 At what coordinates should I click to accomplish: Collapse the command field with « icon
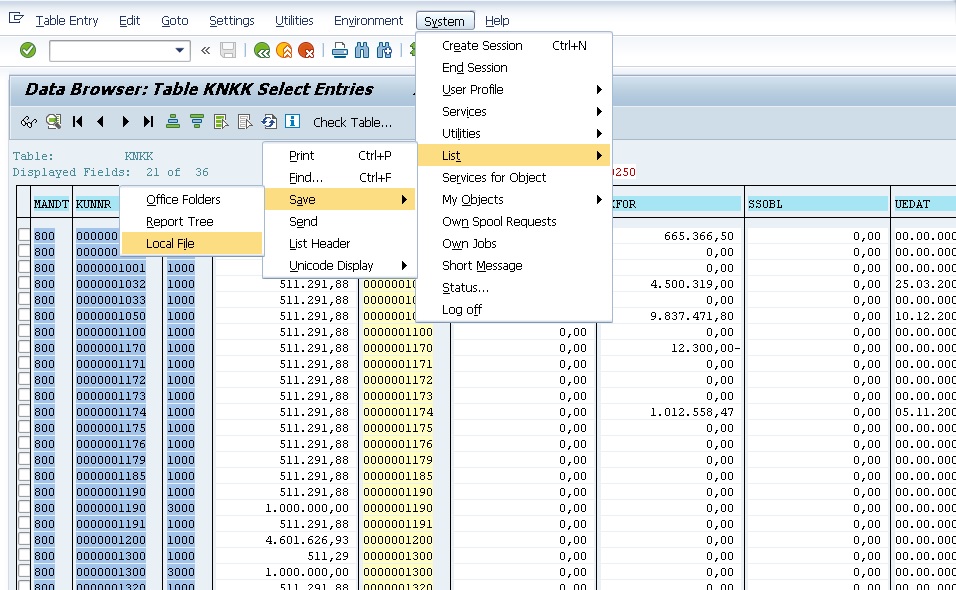click(x=205, y=51)
